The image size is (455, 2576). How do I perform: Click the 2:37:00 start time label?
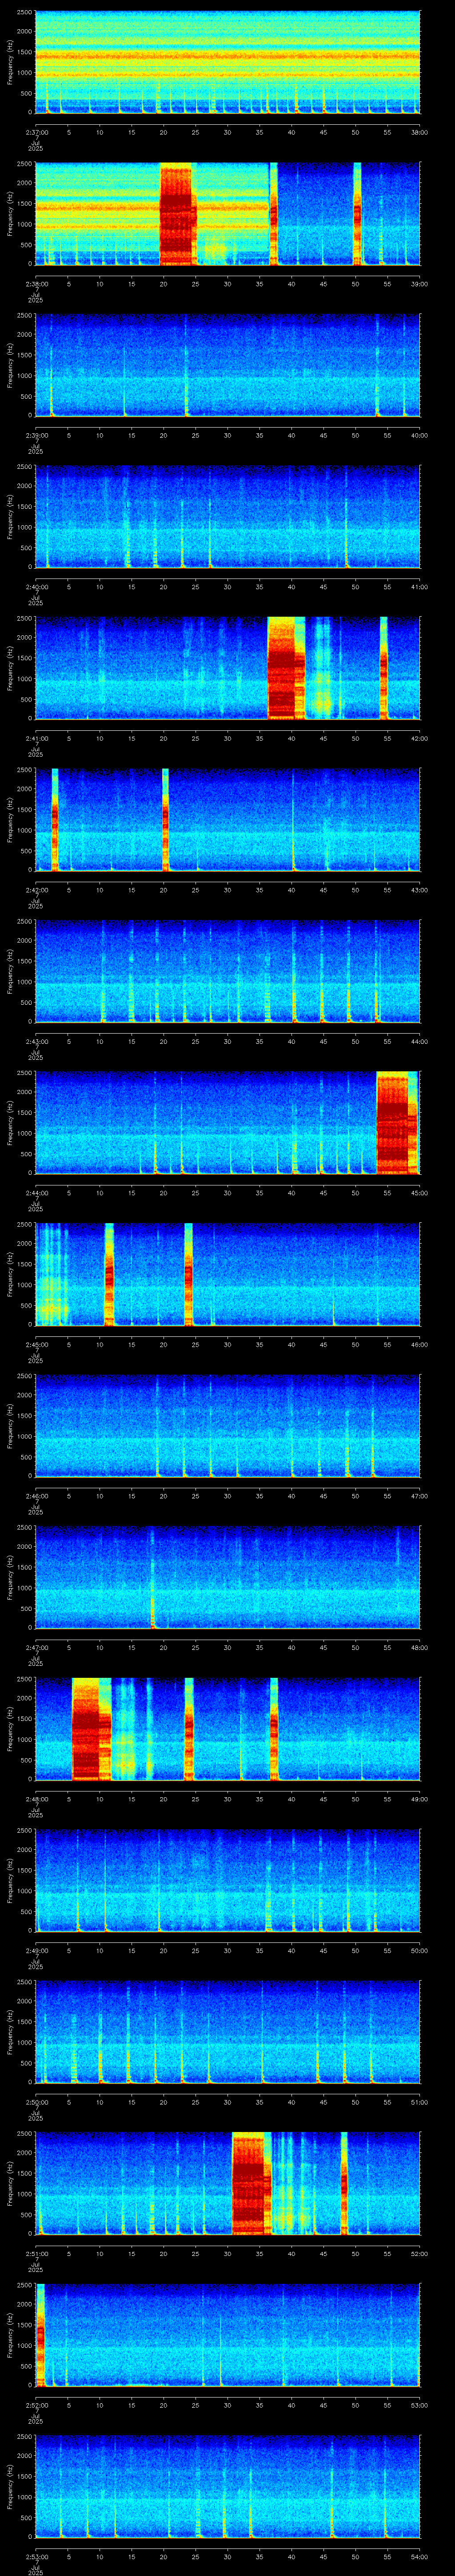click(x=35, y=132)
